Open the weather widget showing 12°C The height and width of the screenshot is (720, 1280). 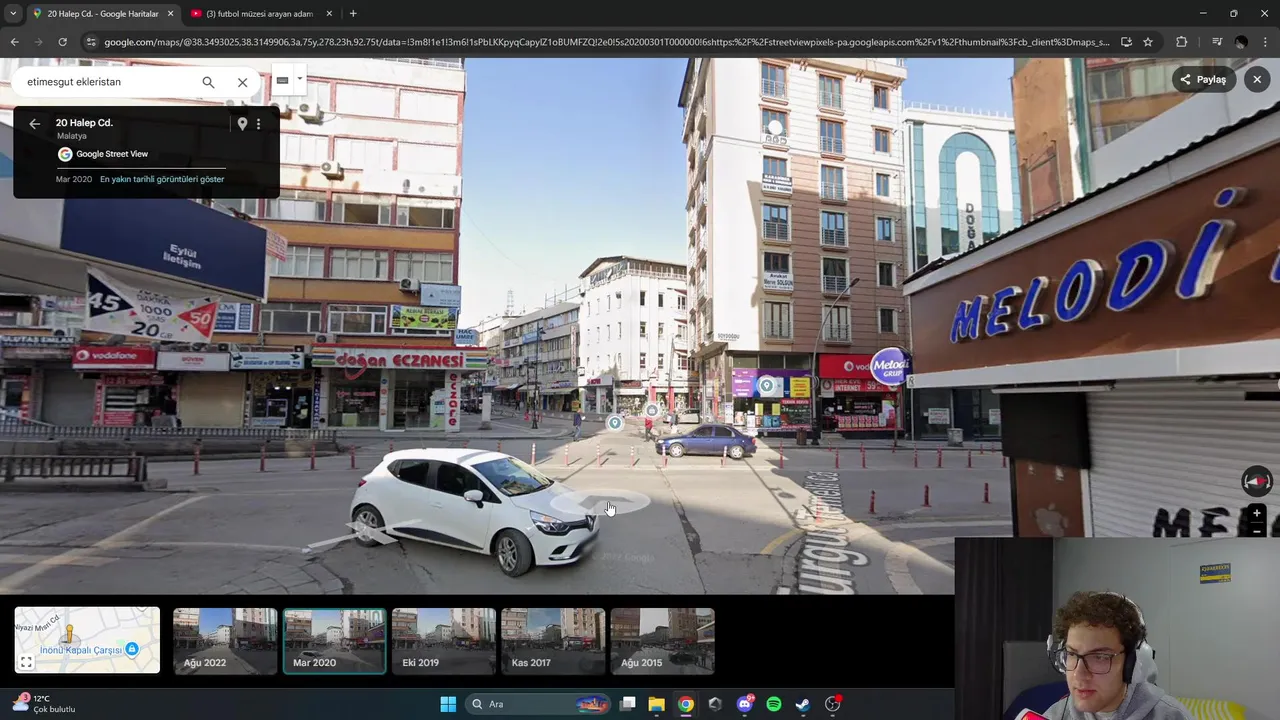point(44,704)
